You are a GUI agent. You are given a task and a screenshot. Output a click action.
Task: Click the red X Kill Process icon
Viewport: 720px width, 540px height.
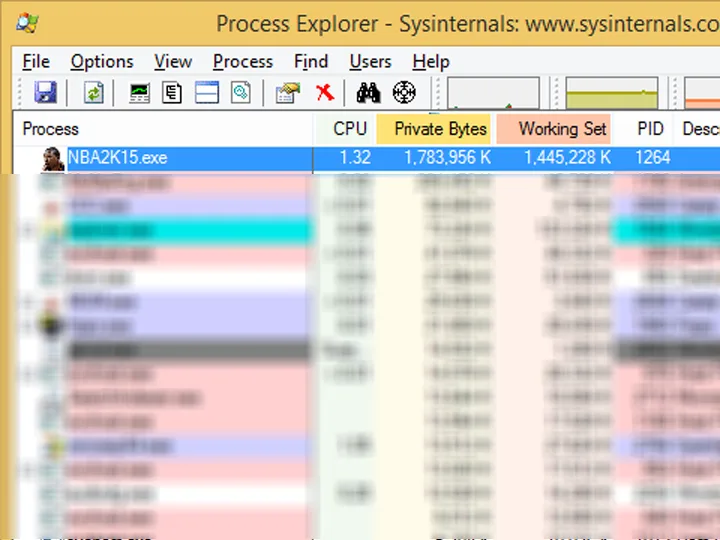pos(325,93)
